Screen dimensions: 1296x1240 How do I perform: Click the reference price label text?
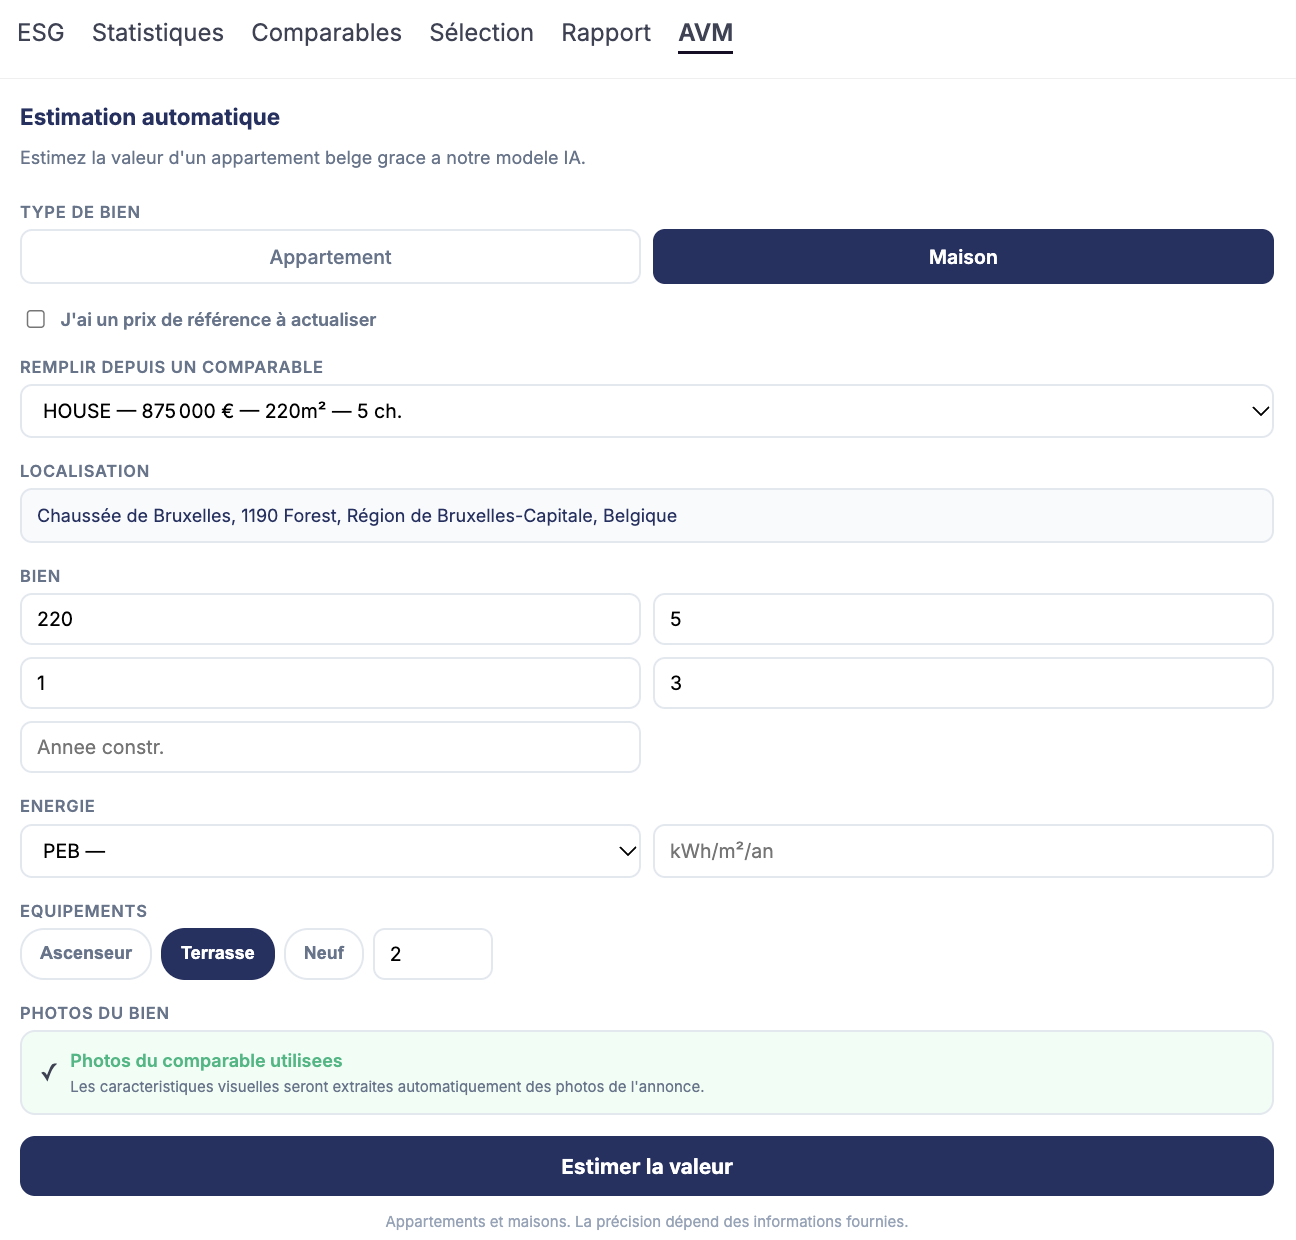(218, 320)
